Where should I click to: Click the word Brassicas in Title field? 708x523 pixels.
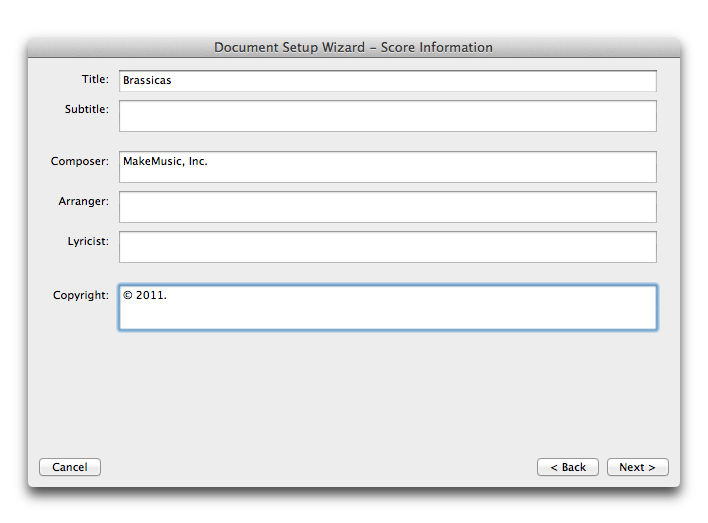point(147,80)
